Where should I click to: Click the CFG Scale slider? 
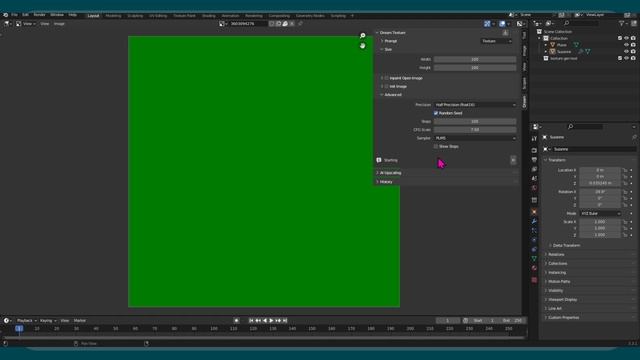(475, 130)
